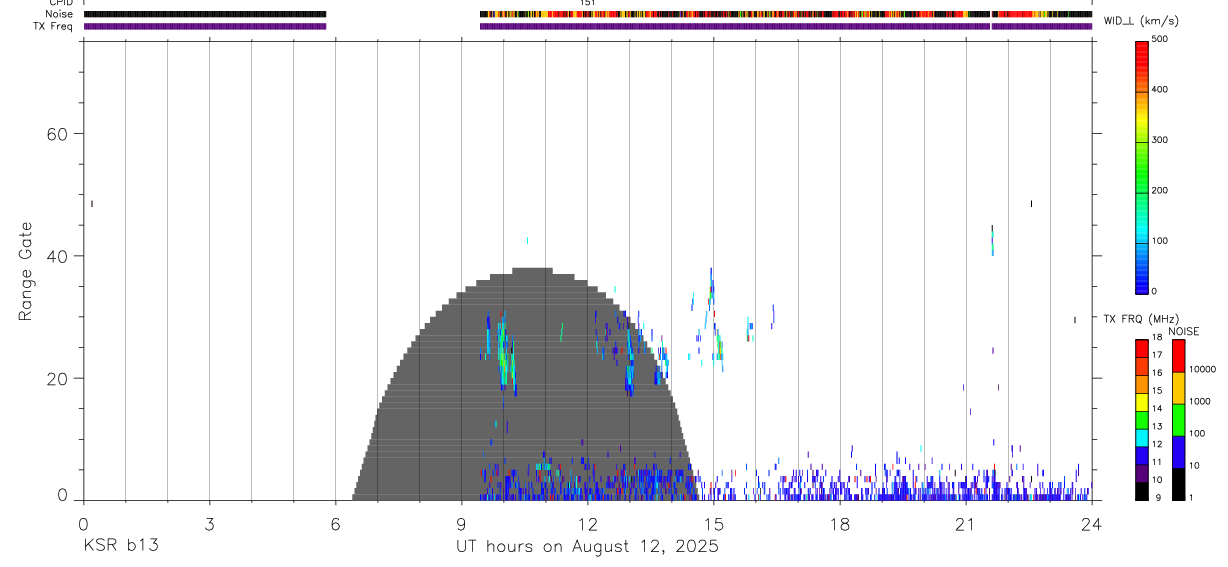
Task: Click the 40 tick on Range Gate axis
Action: click(x=58, y=256)
